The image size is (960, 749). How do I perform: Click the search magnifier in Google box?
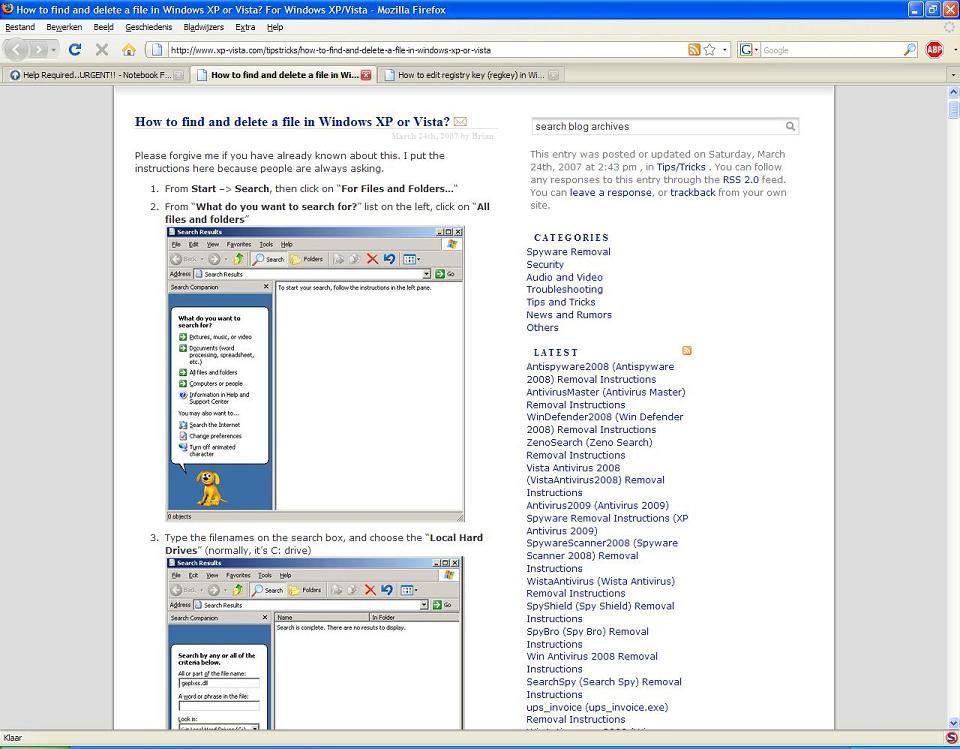pos(910,50)
